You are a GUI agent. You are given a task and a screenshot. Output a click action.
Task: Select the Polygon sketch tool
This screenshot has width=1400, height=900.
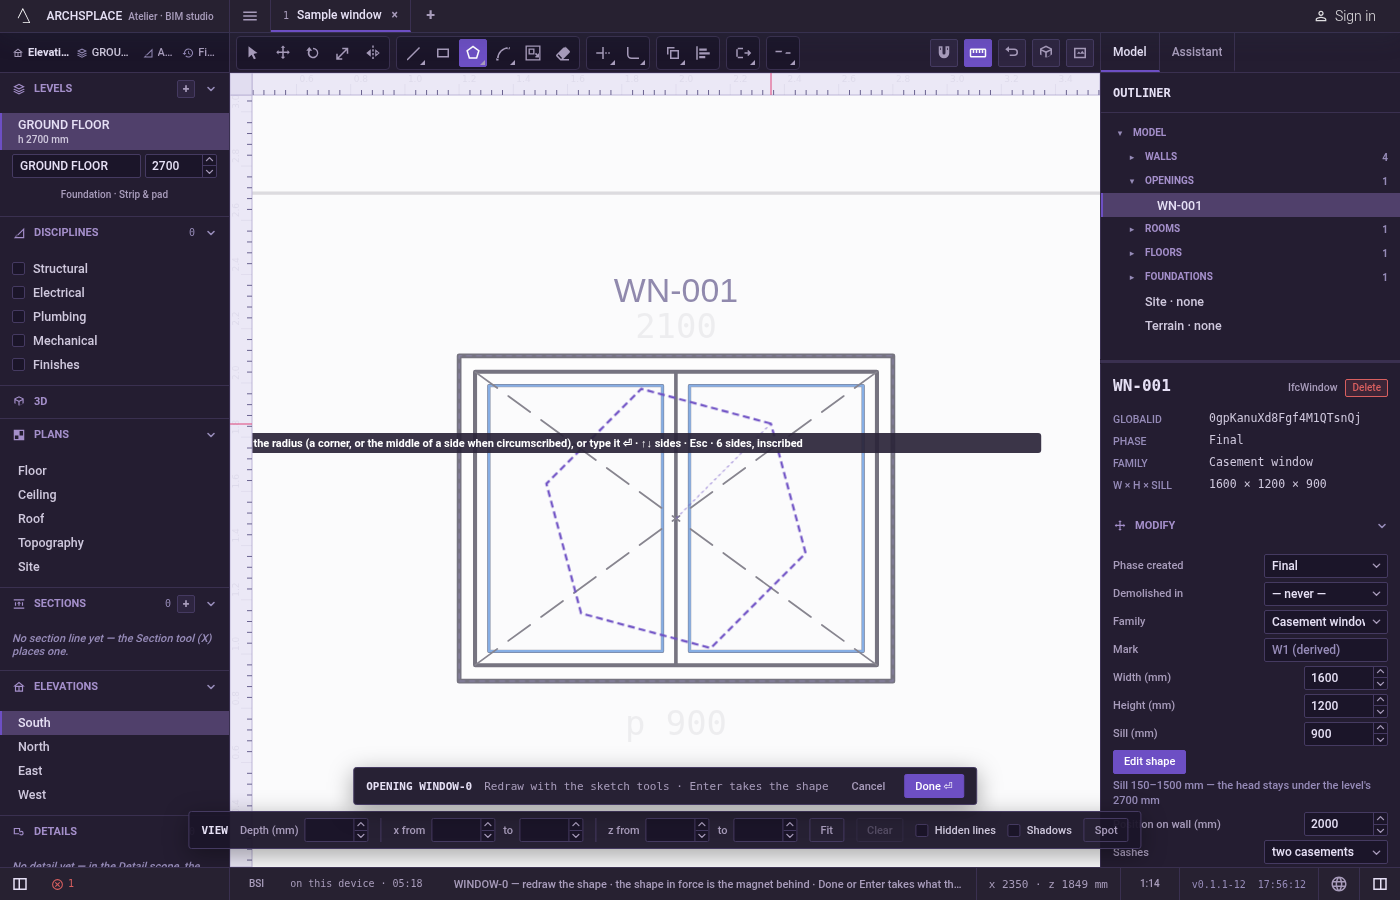point(473,53)
